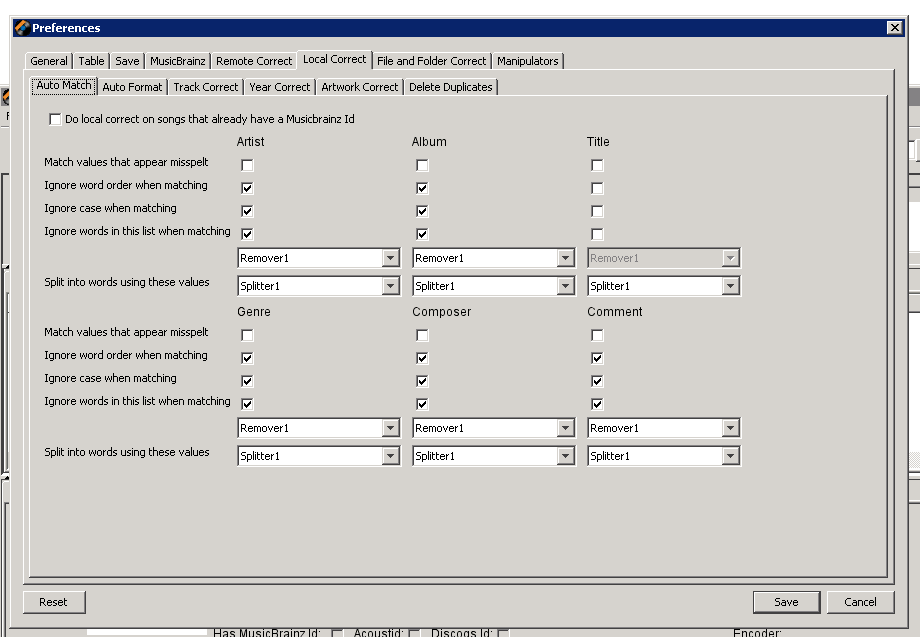Uncheck Album ignore word order when matching
Image resolution: width=920 pixels, height=637 pixels.
422,188
